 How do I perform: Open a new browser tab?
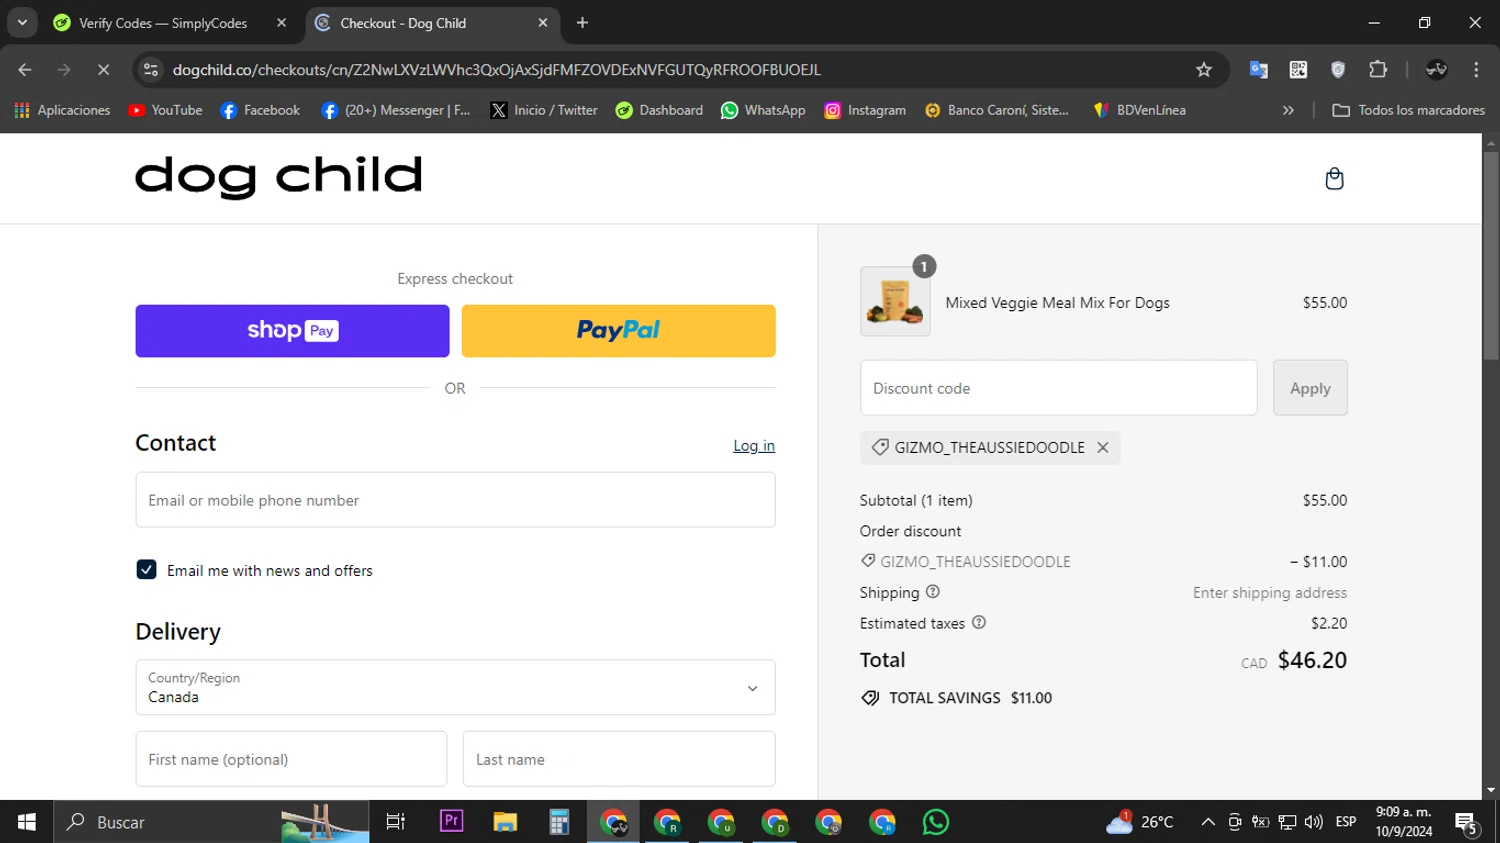pos(582,22)
